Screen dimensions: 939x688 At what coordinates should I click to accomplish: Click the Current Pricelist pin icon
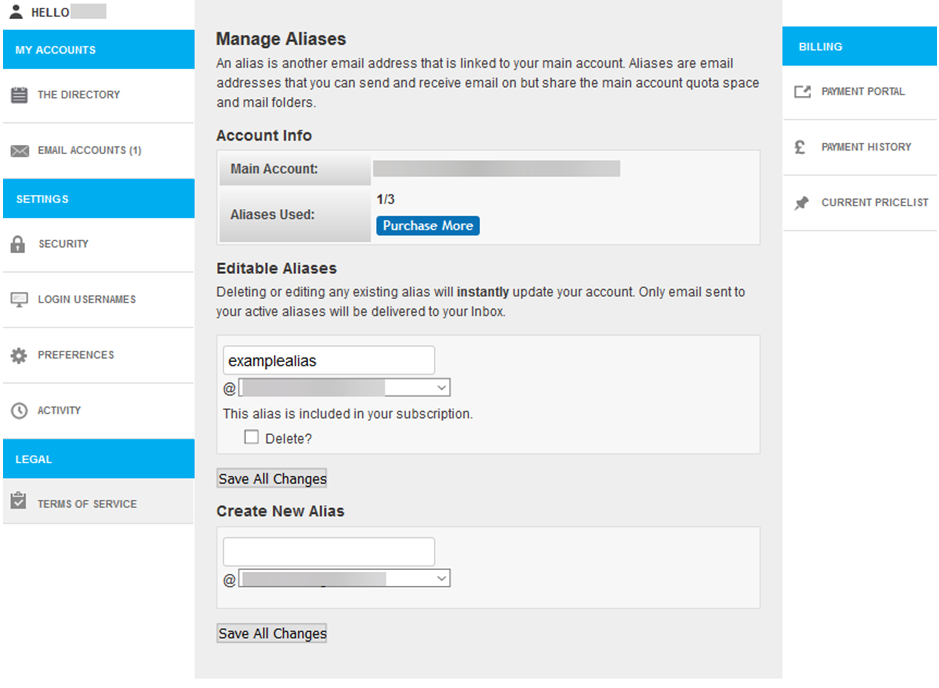[x=801, y=203]
